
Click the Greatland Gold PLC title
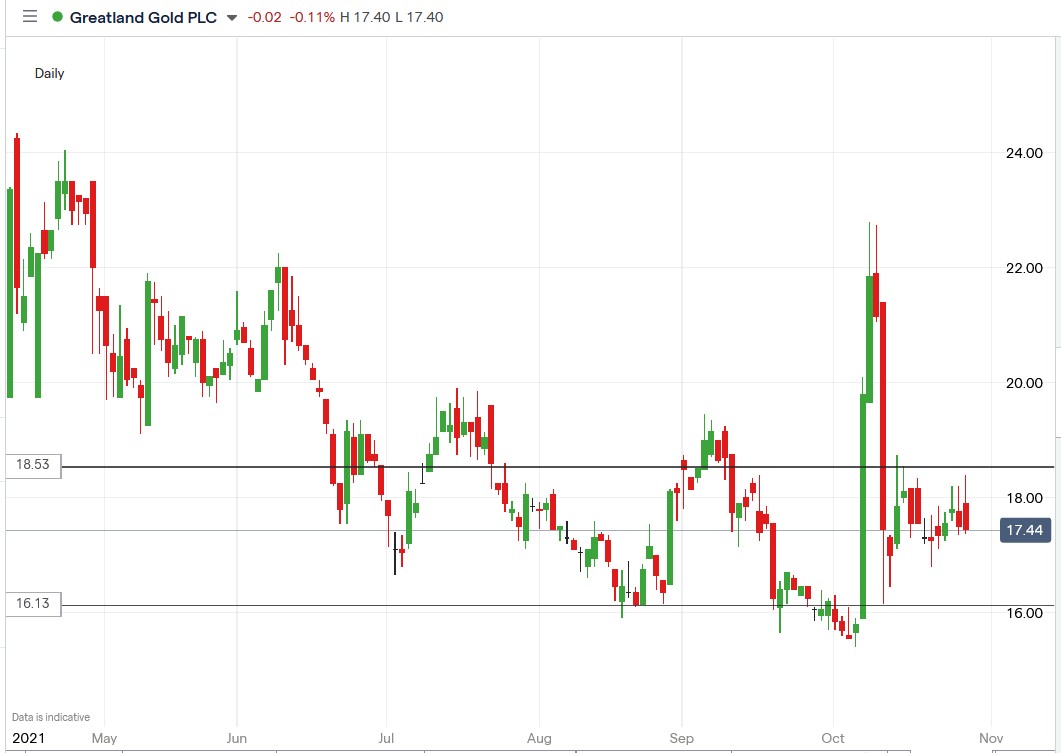(x=145, y=17)
